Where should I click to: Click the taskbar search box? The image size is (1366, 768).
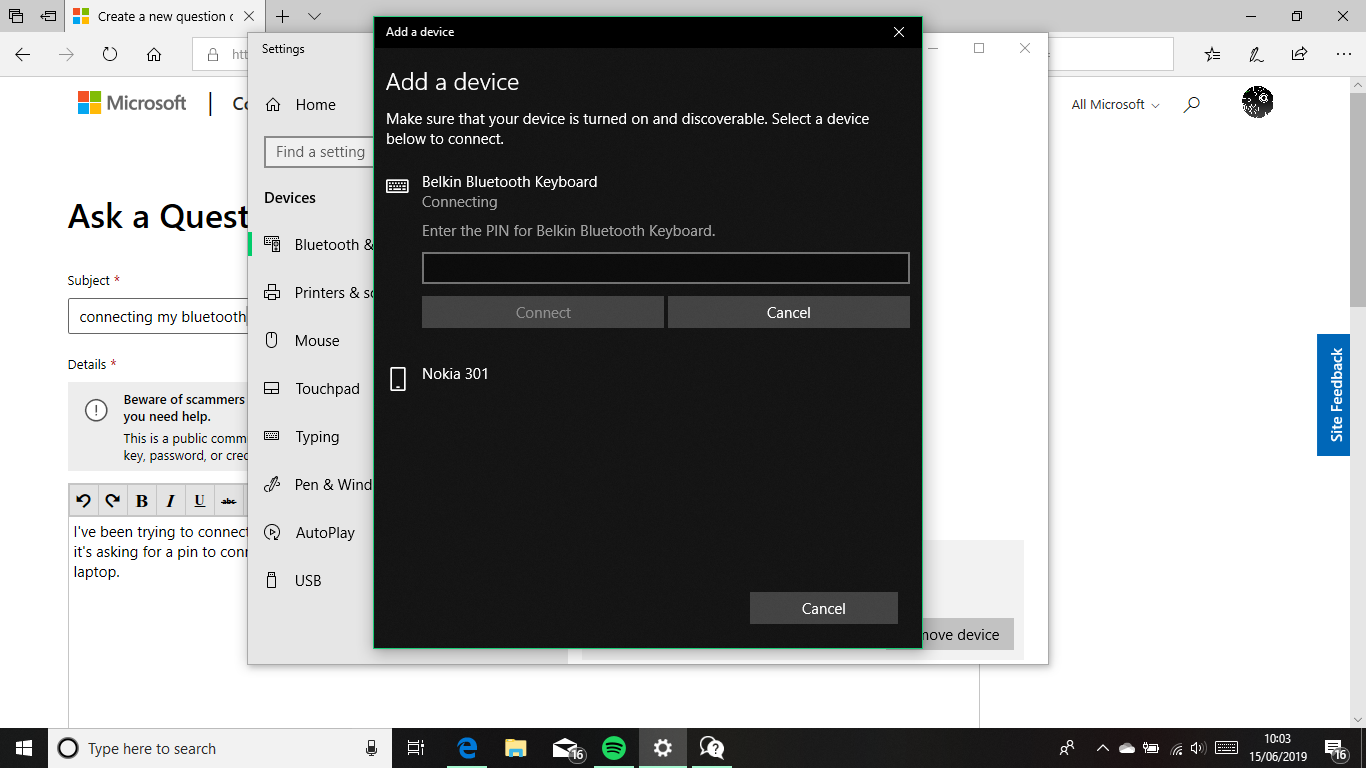(220, 748)
